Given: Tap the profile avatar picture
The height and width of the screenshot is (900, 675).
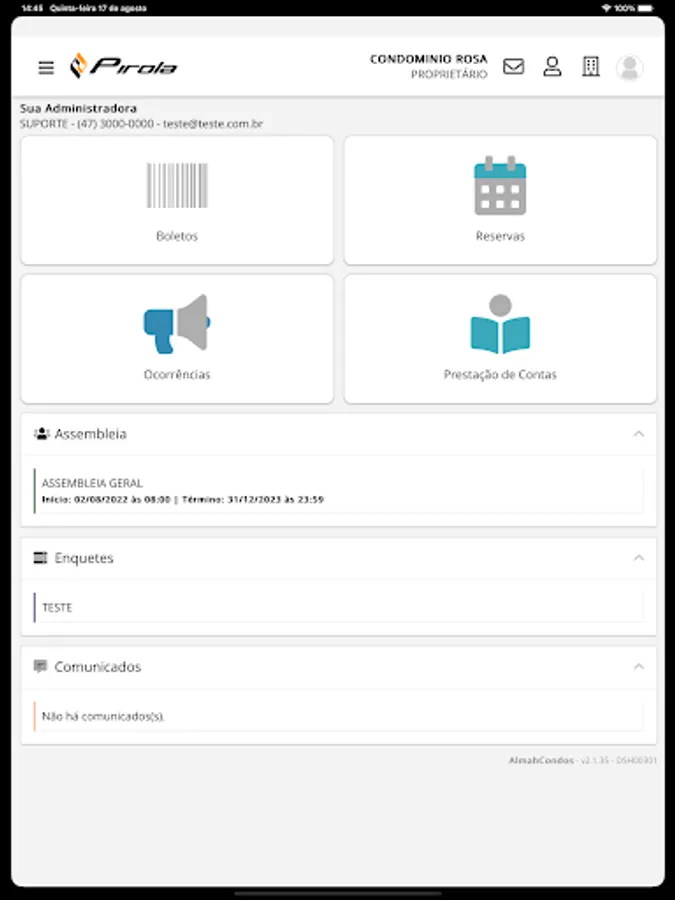Looking at the screenshot, I should (629, 67).
